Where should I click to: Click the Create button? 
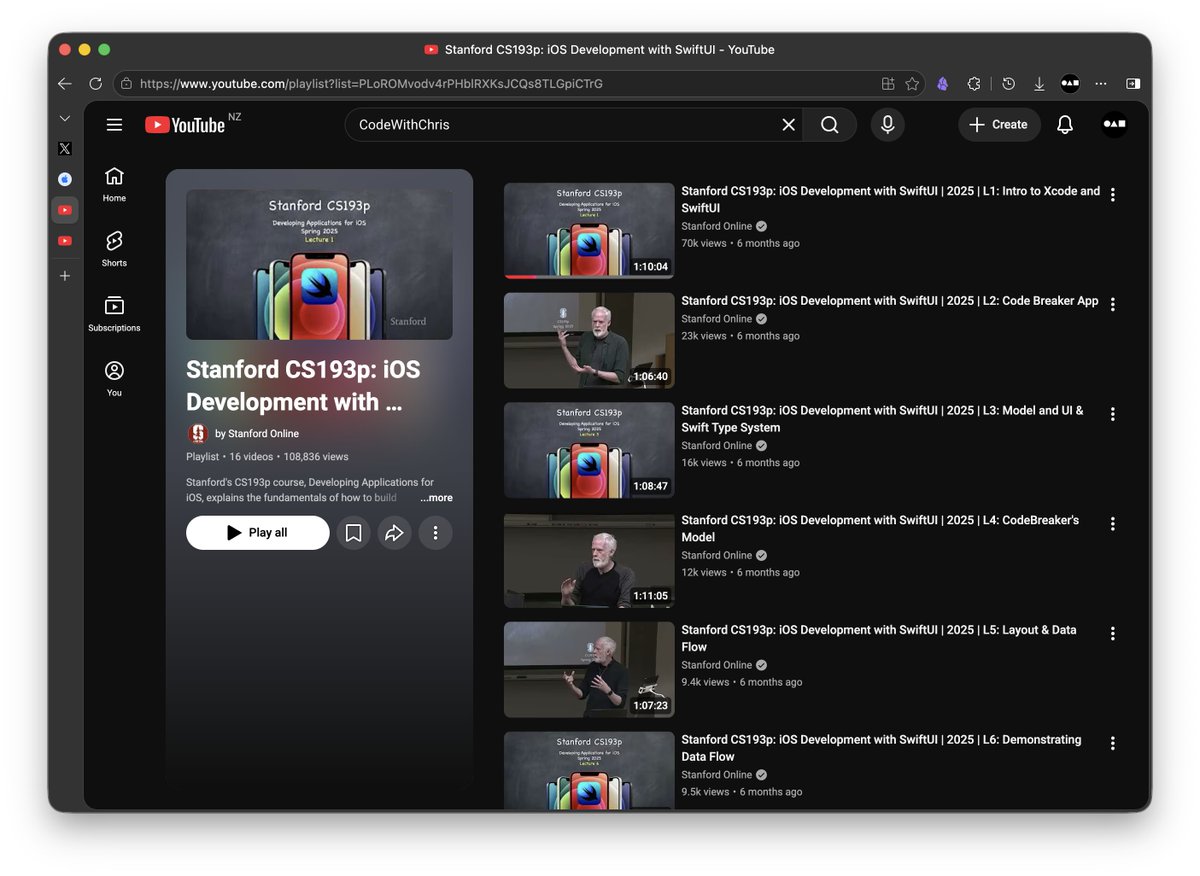point(999,125)
